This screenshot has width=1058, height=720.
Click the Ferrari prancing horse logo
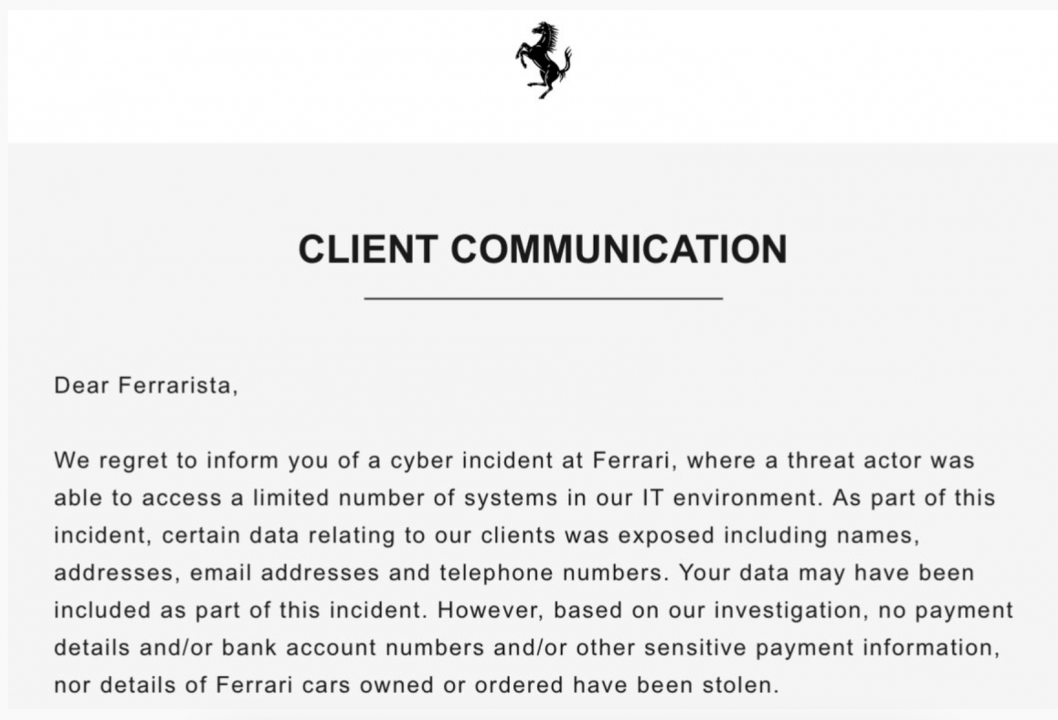click(x=543, y=59)
